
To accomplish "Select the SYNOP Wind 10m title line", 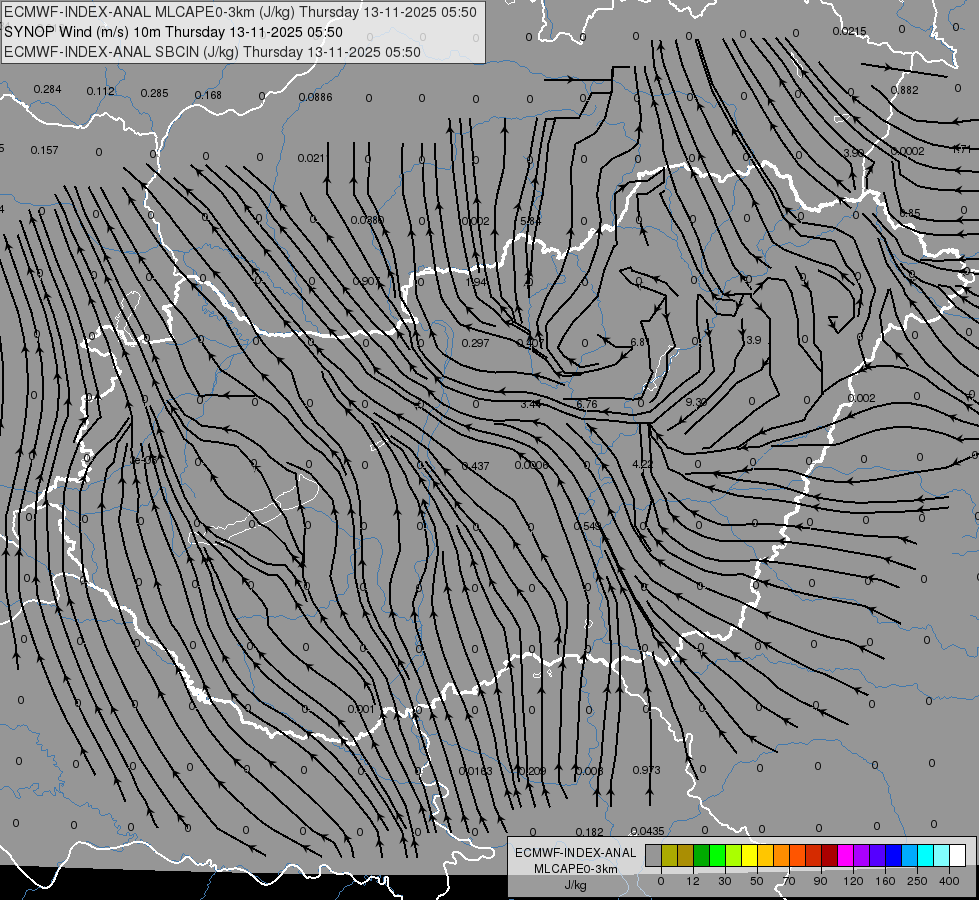I will tap(174, 32).
